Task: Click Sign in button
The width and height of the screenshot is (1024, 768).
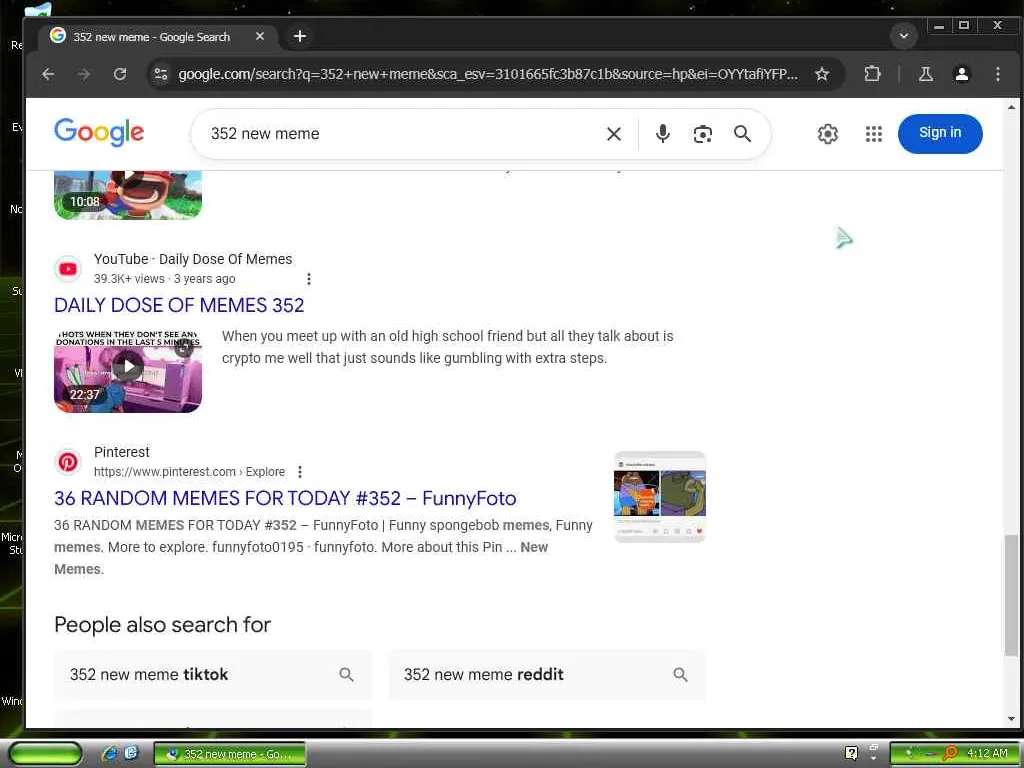Action: tap(940, 133)
